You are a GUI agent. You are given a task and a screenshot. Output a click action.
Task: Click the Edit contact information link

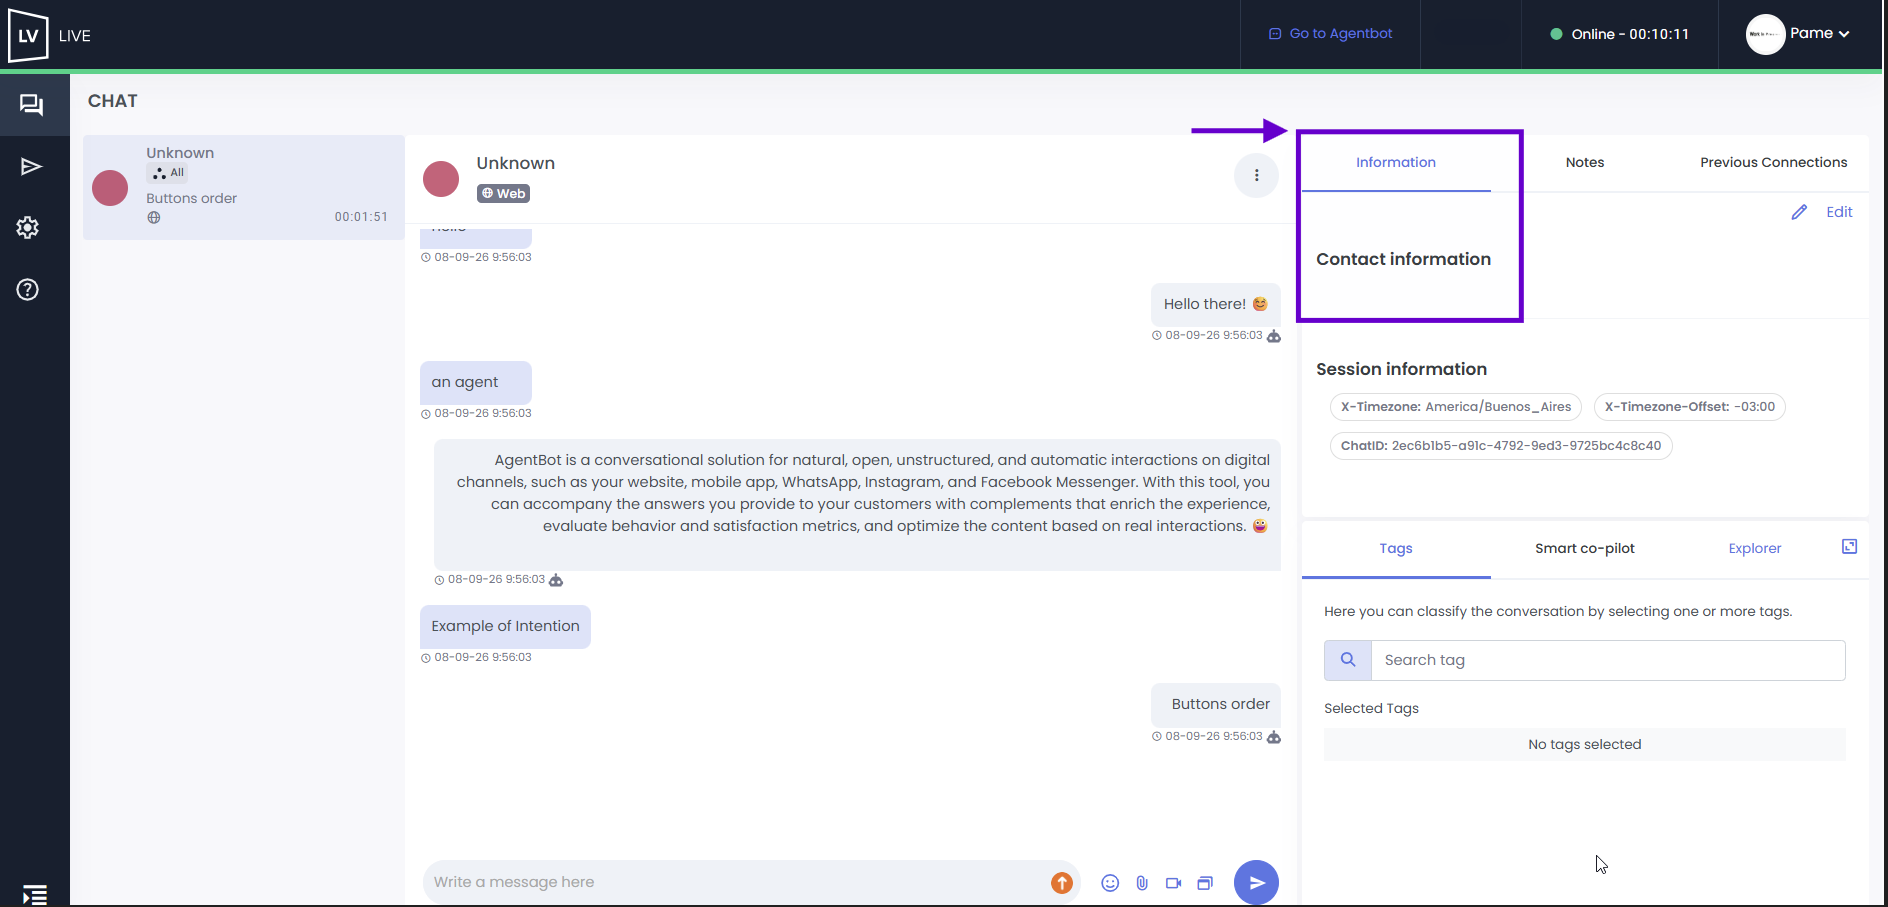(1839, 212)
